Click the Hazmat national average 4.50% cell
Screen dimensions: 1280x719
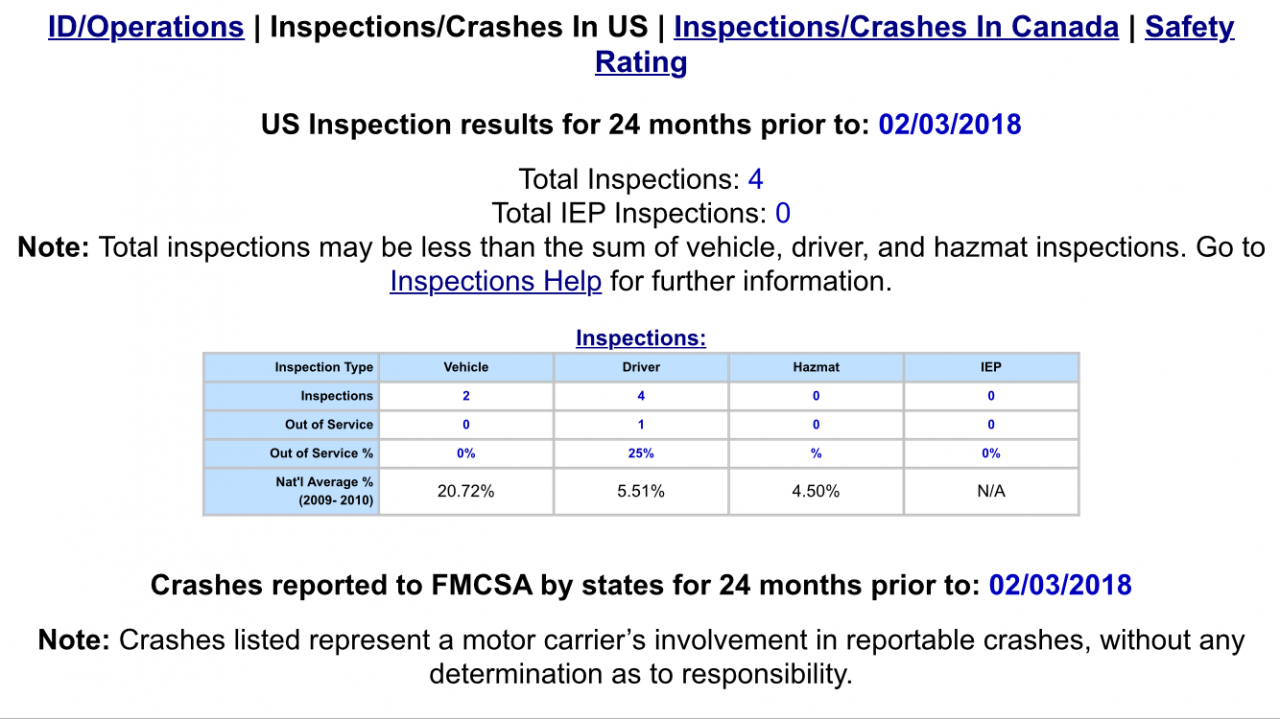pos(816,491)
